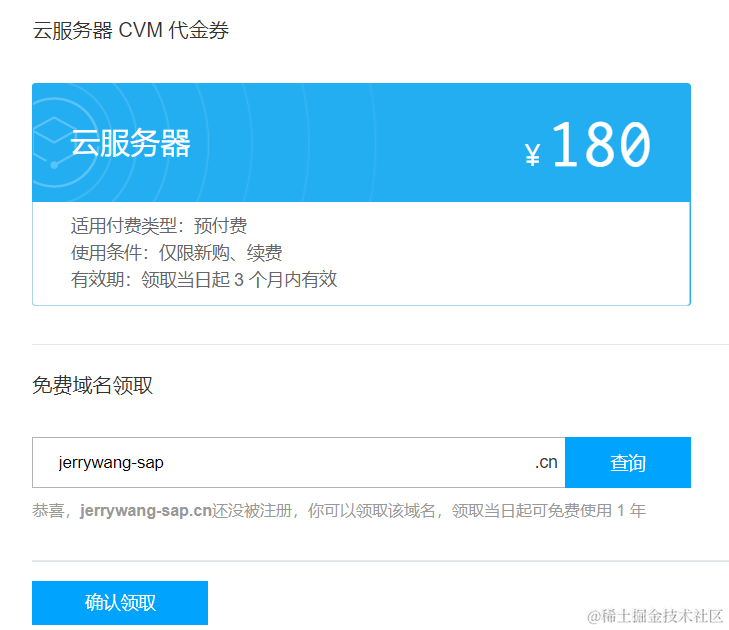This screenshot has height=630, width=729.
Task: Click the cube icon on voucher card
Action: pos(53,142)
